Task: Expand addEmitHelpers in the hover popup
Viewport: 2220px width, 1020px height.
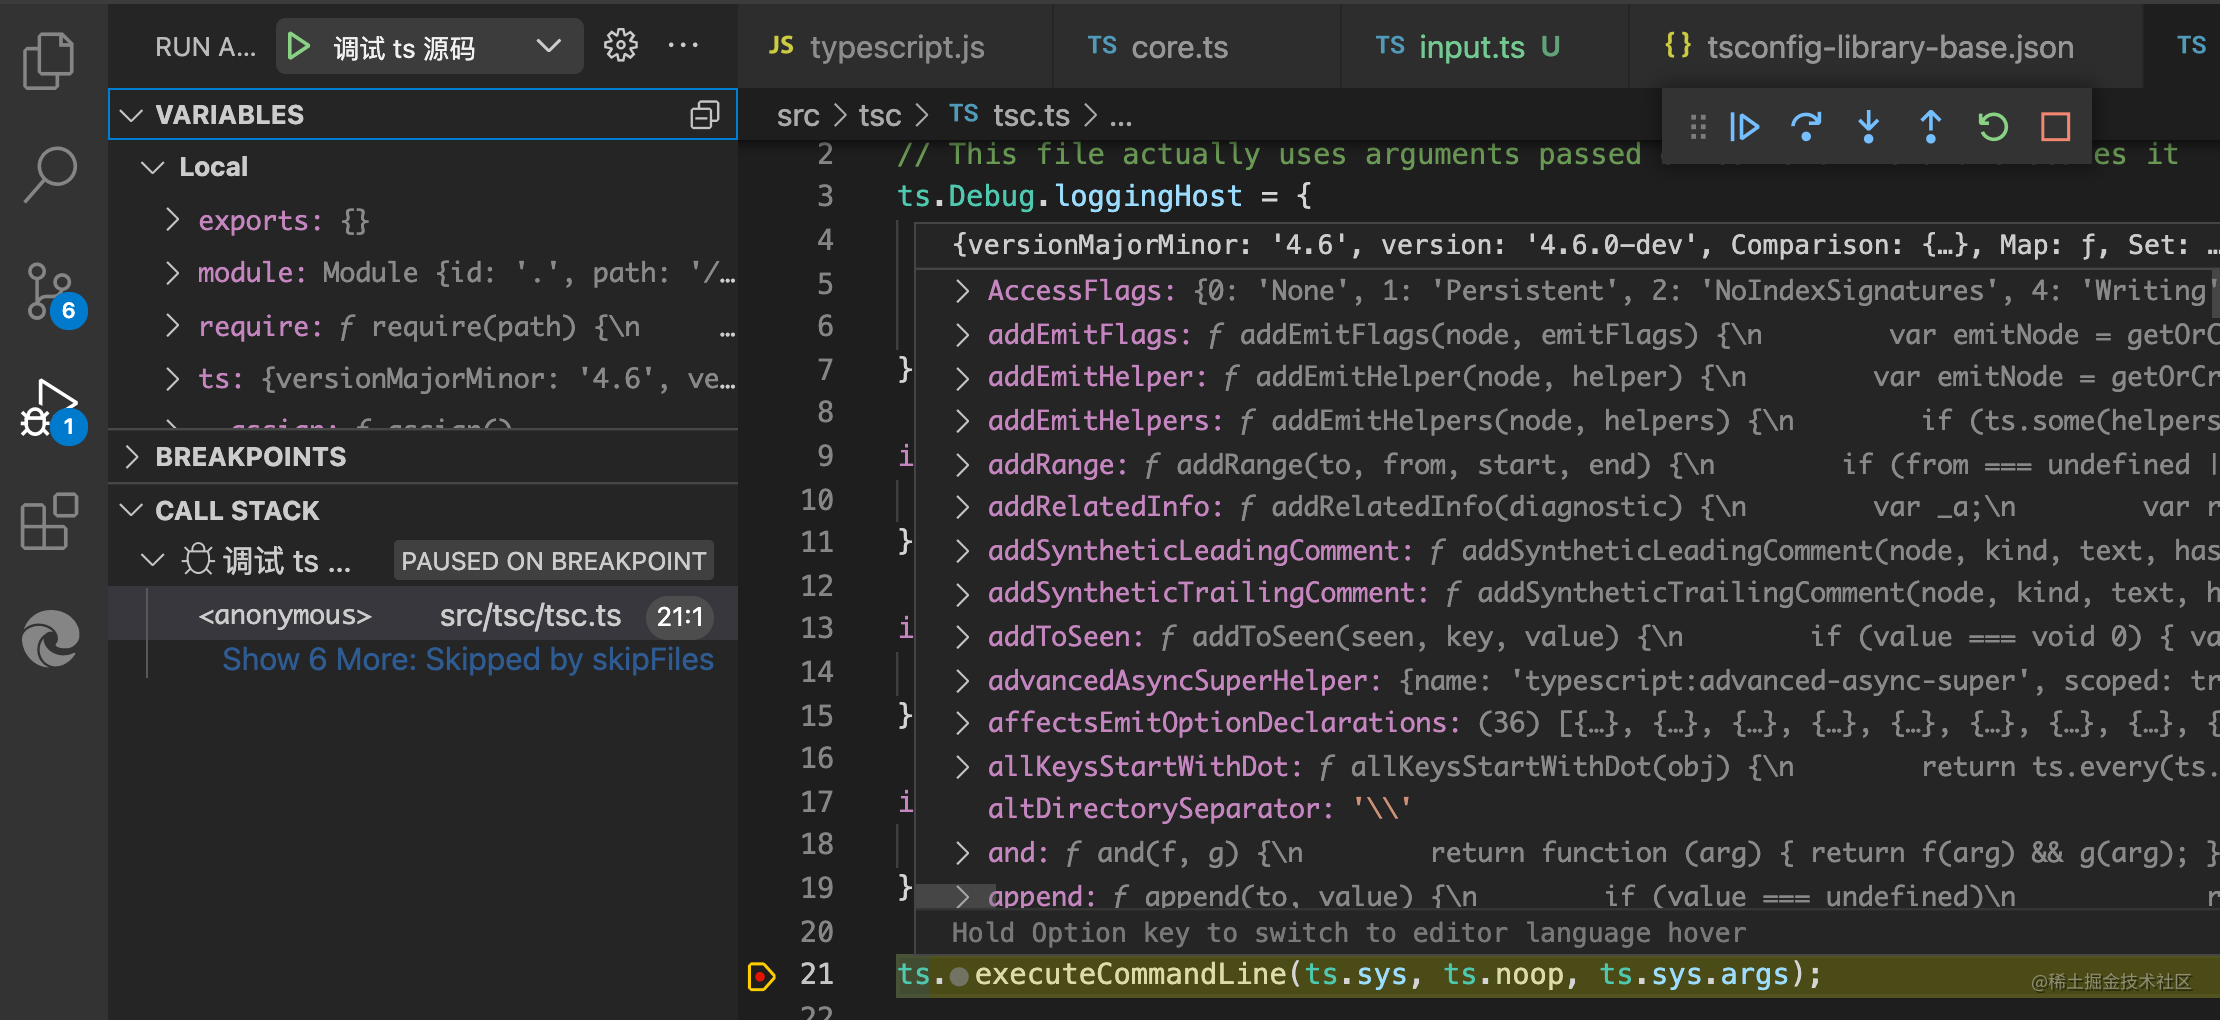Action: pos(962,421)
